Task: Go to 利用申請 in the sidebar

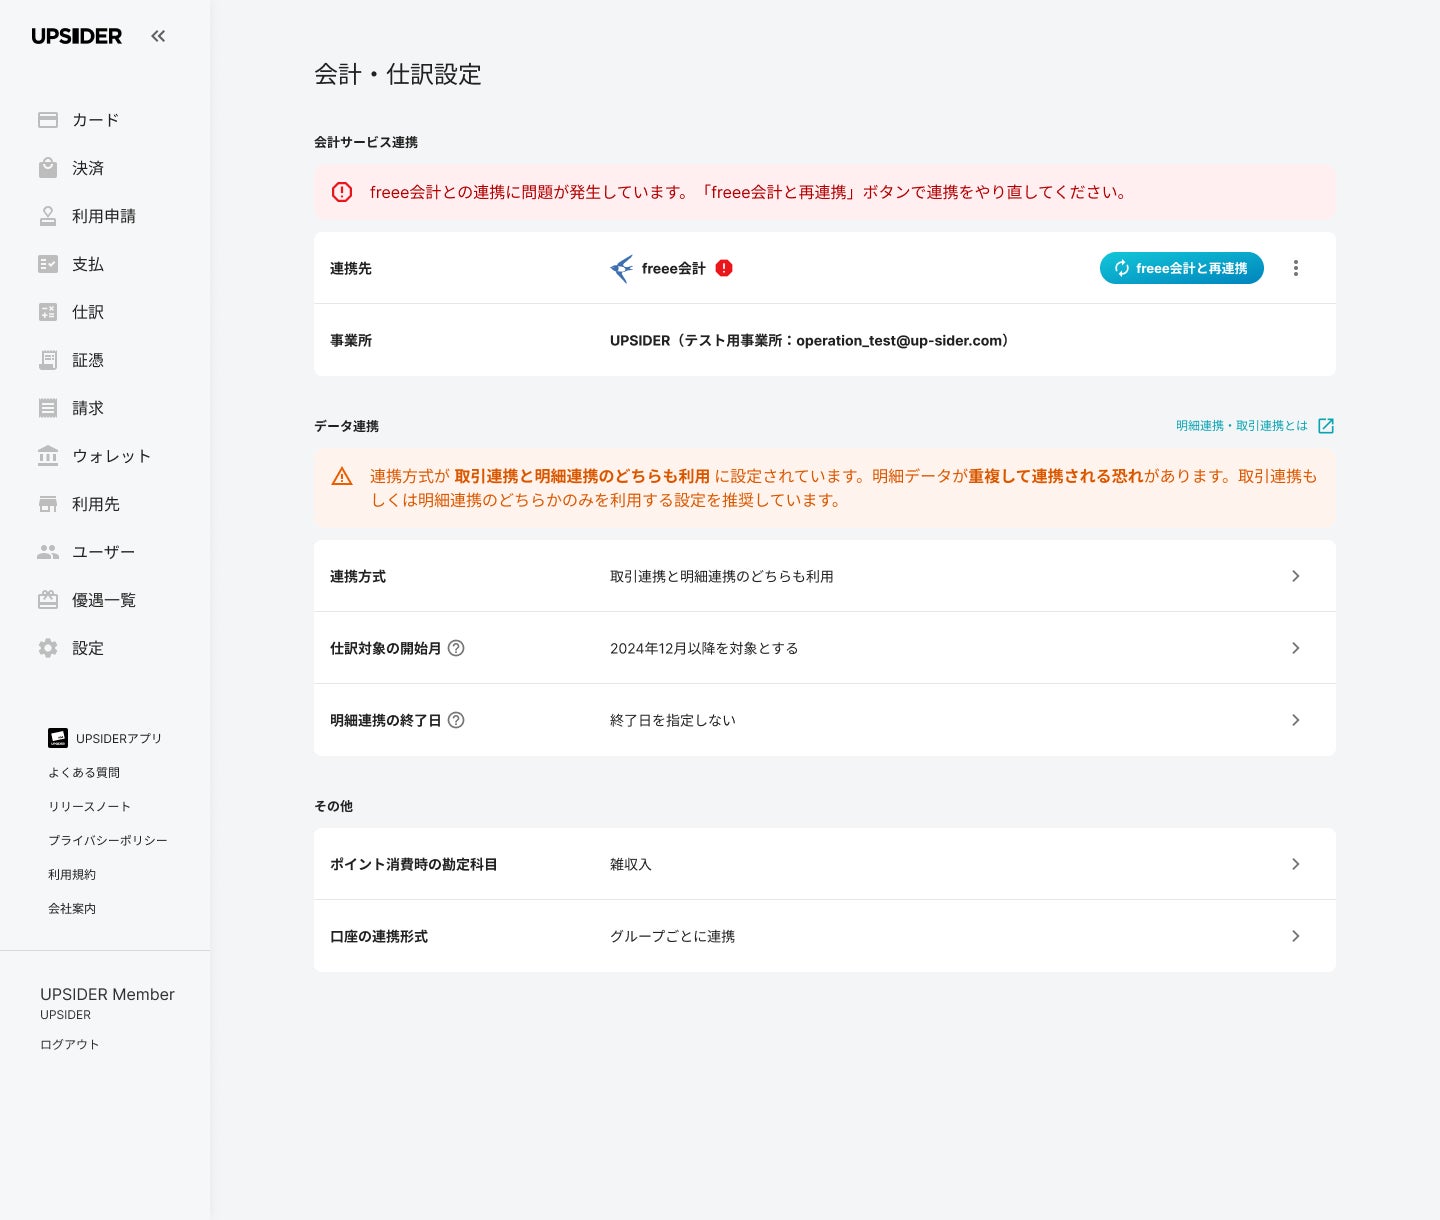Action: coord(104,216)
